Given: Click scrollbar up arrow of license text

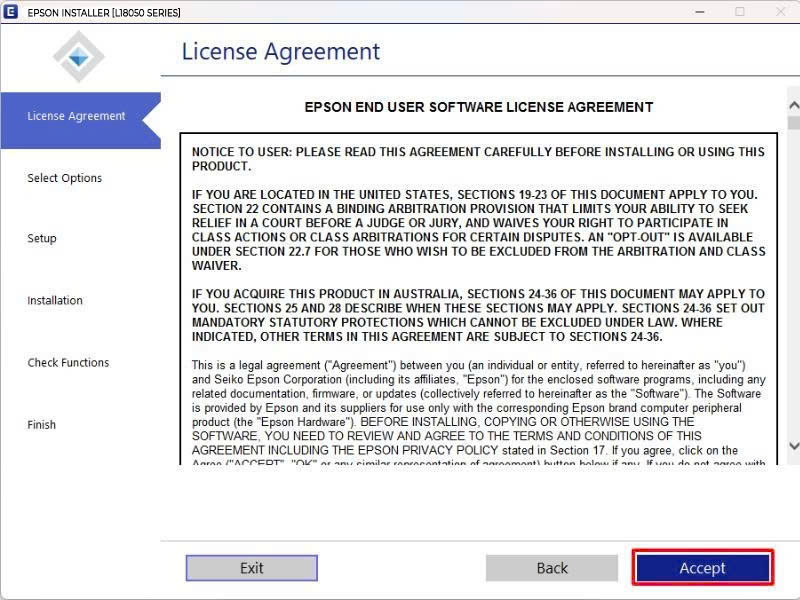Looking at the screenshot, I should [x=794, y=105].
